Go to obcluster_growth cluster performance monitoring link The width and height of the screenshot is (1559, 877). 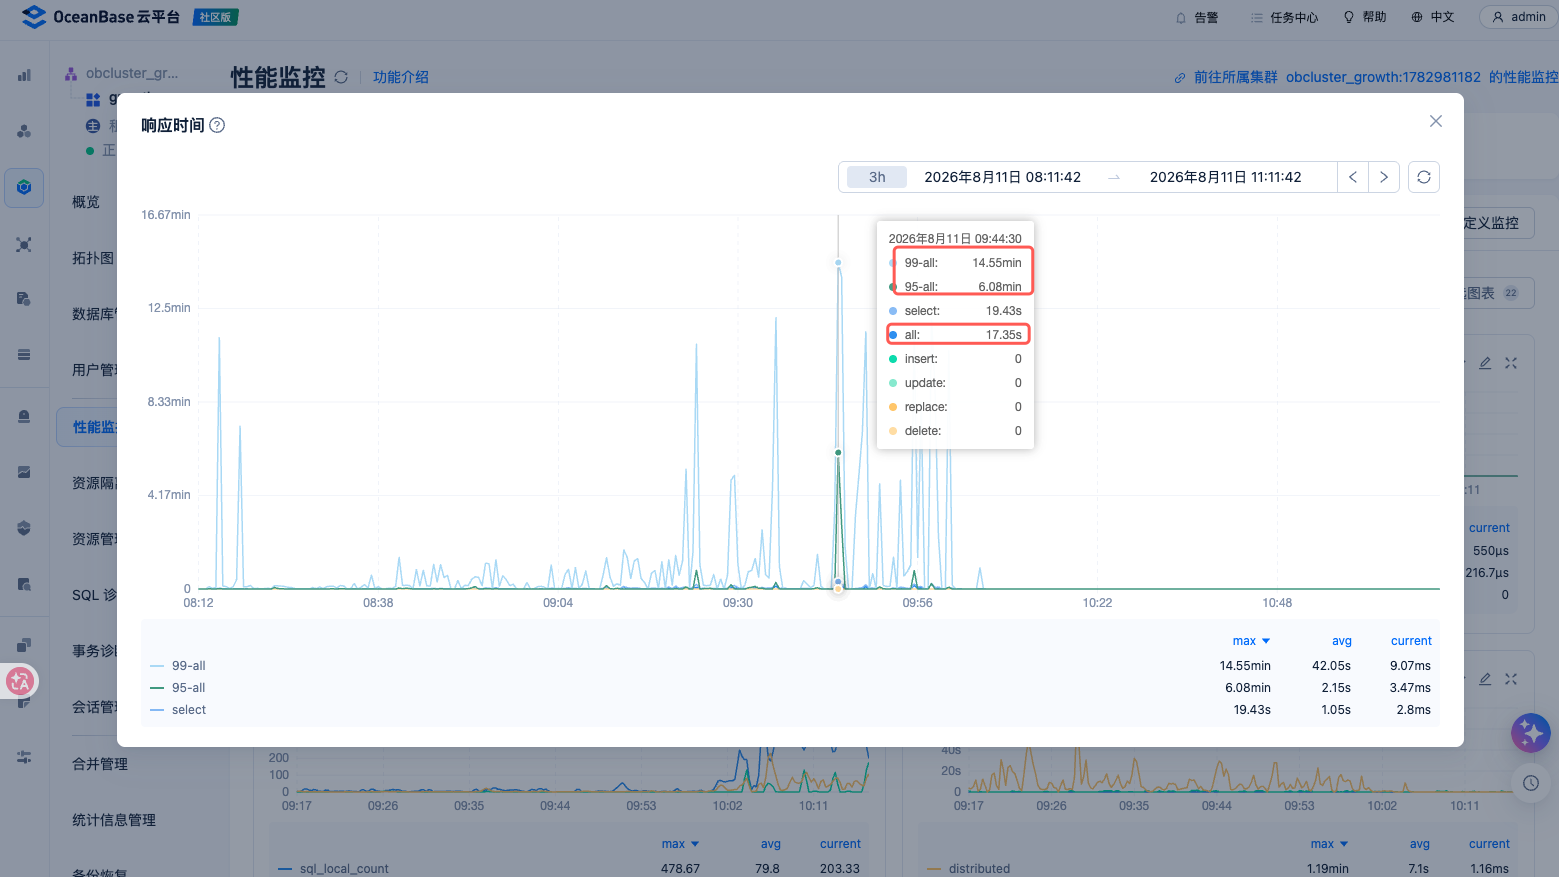(1366, 77)
